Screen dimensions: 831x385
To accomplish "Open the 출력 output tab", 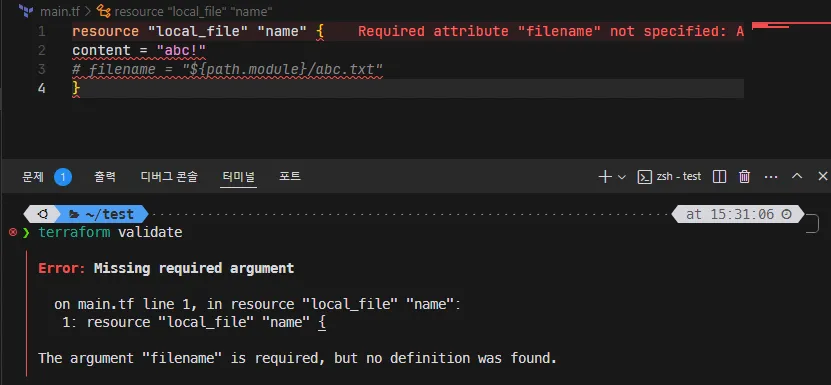I will (x=105, y=177).
